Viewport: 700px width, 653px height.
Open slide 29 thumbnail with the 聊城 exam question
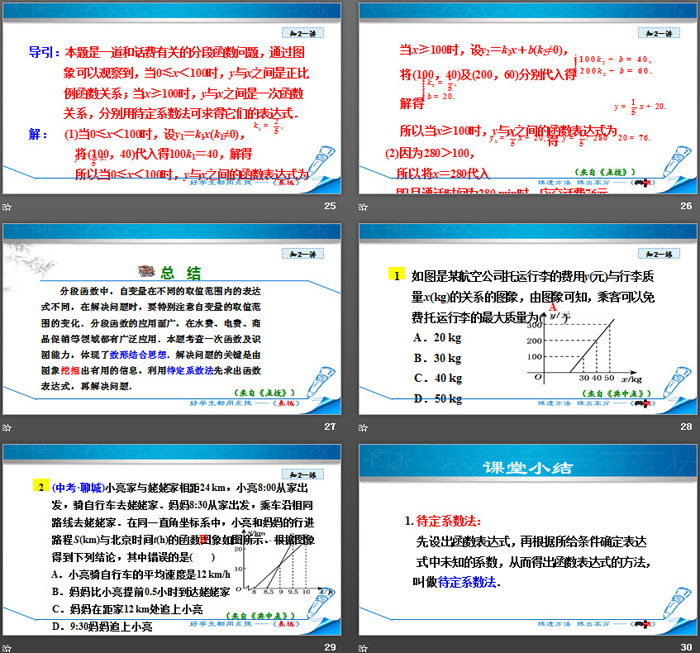coord(172,540)
